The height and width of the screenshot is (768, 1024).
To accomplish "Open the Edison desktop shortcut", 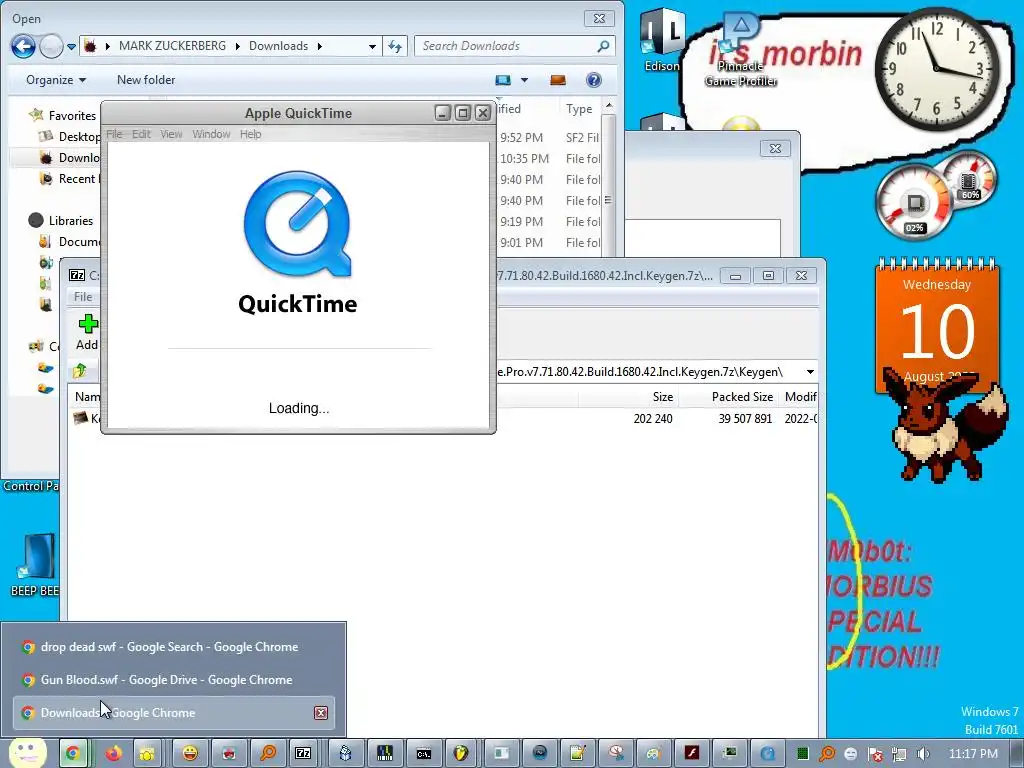I will pyautogui.click(x=662, y=39).
